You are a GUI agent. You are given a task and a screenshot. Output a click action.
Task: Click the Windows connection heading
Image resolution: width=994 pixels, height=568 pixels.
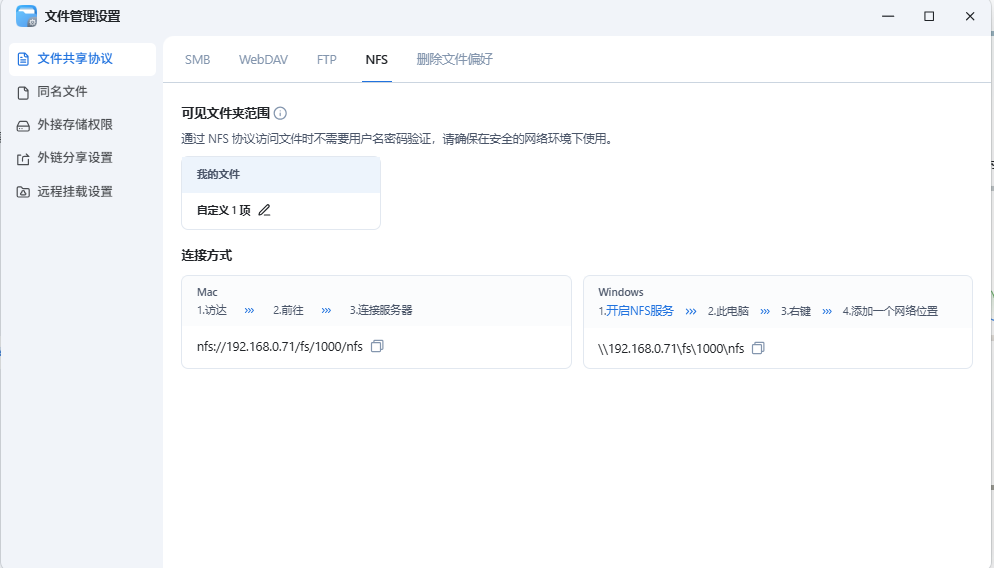(621, 292)
